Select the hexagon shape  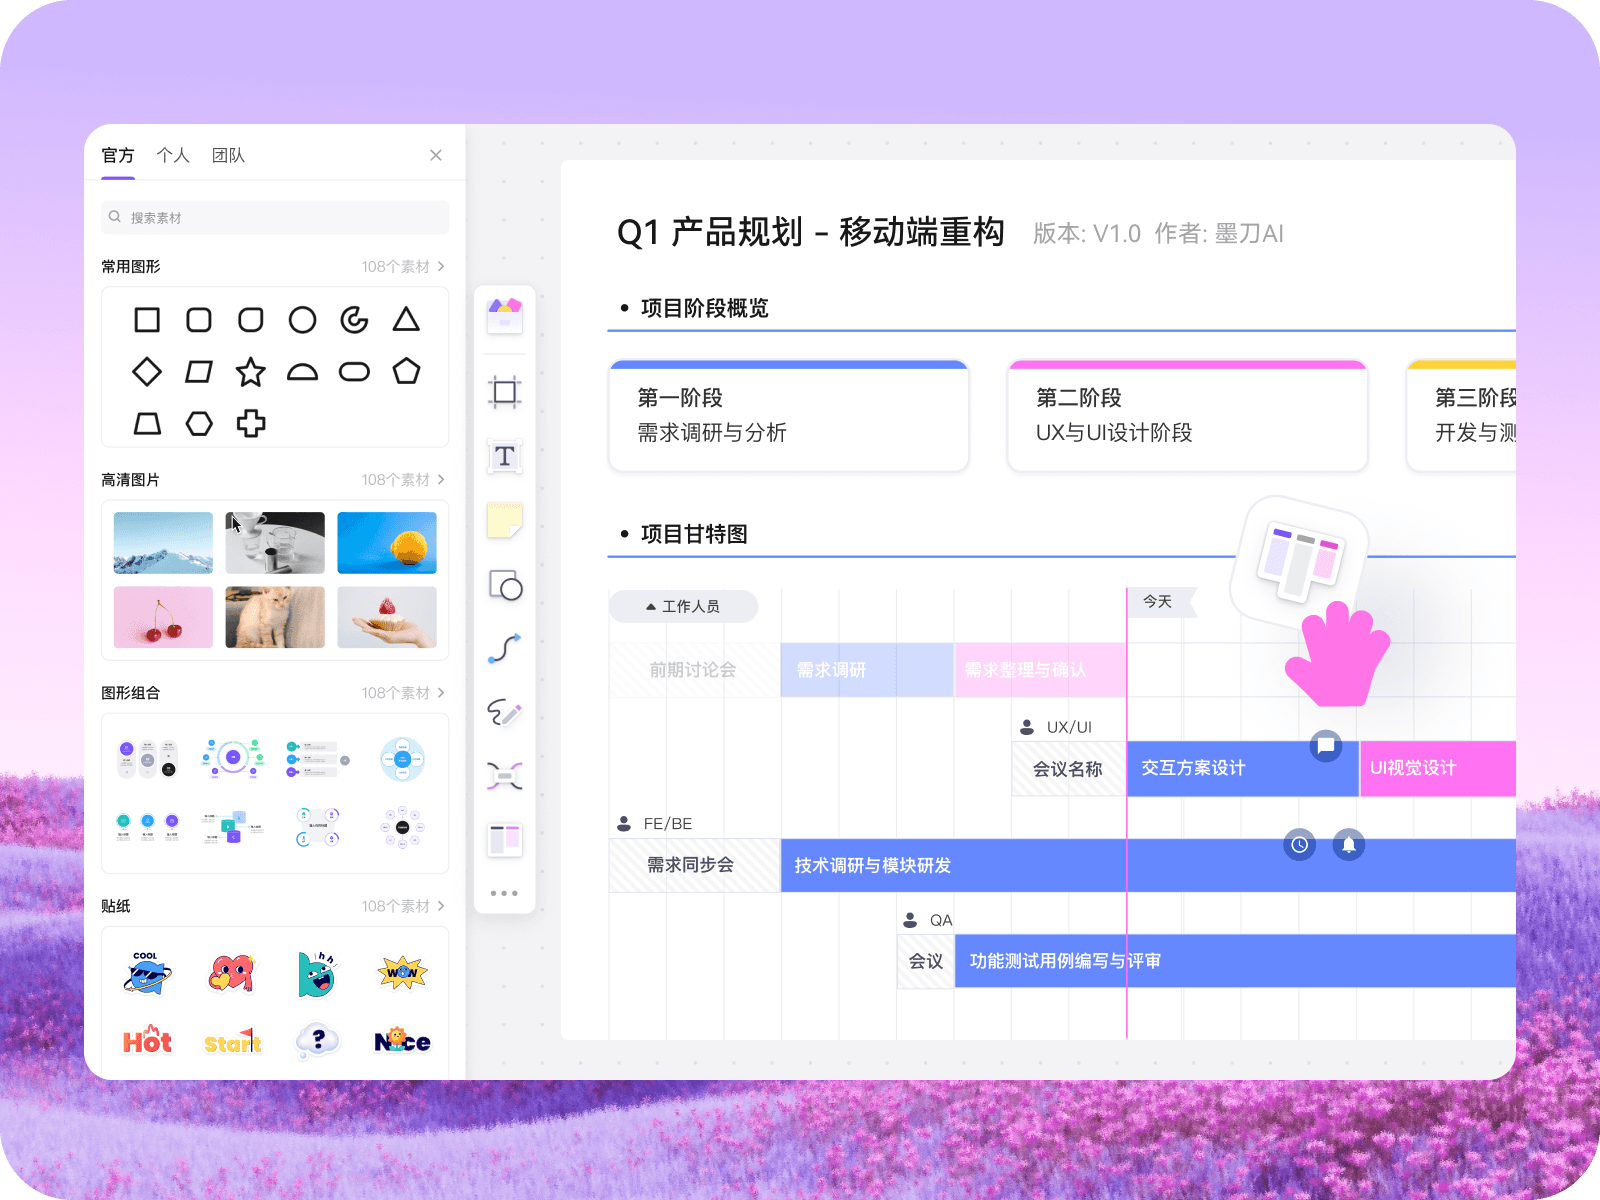point(199,424)
